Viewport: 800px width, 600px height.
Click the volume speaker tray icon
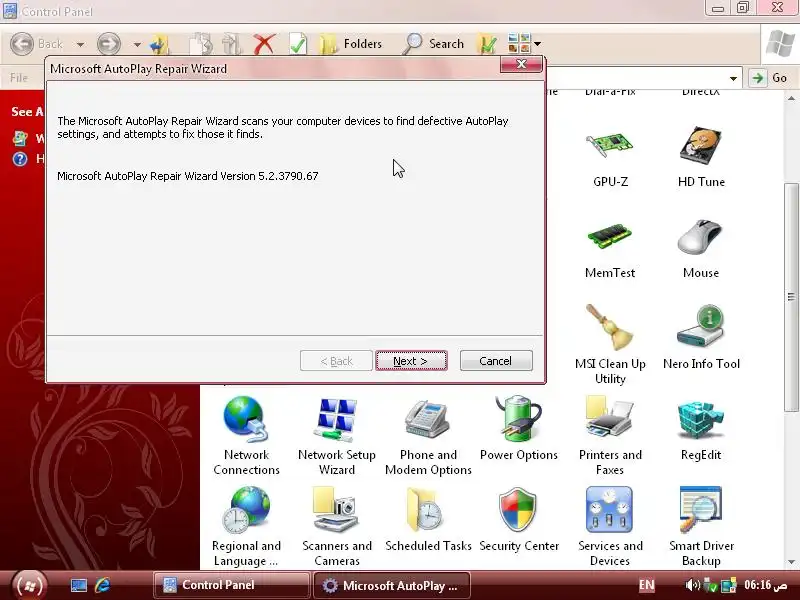click(692, 585)
